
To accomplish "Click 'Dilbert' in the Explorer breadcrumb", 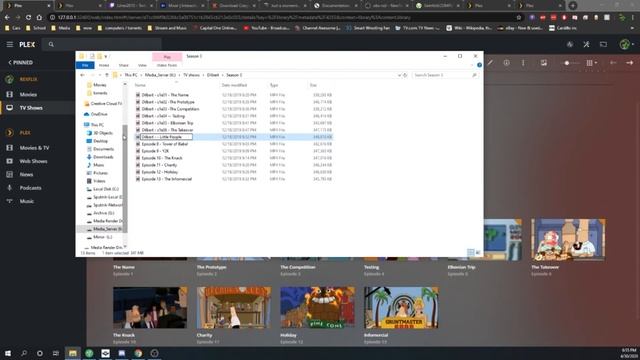I will click(213, 75).
